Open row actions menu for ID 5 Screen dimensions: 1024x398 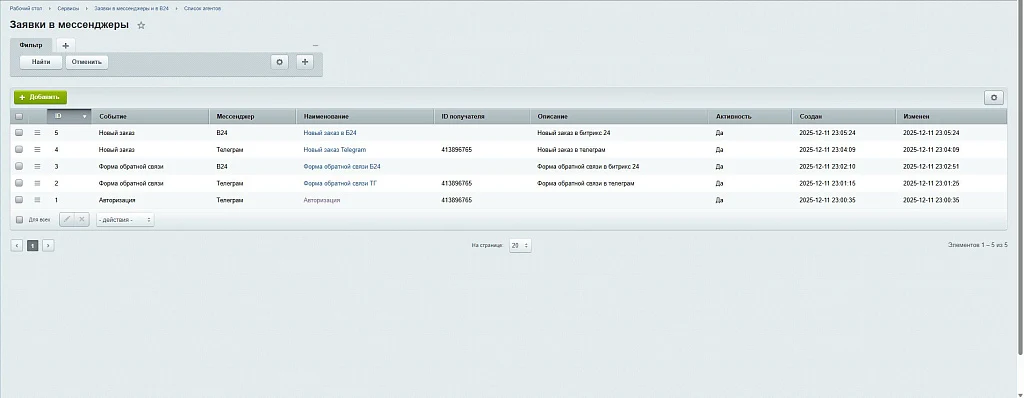[37, 133]
